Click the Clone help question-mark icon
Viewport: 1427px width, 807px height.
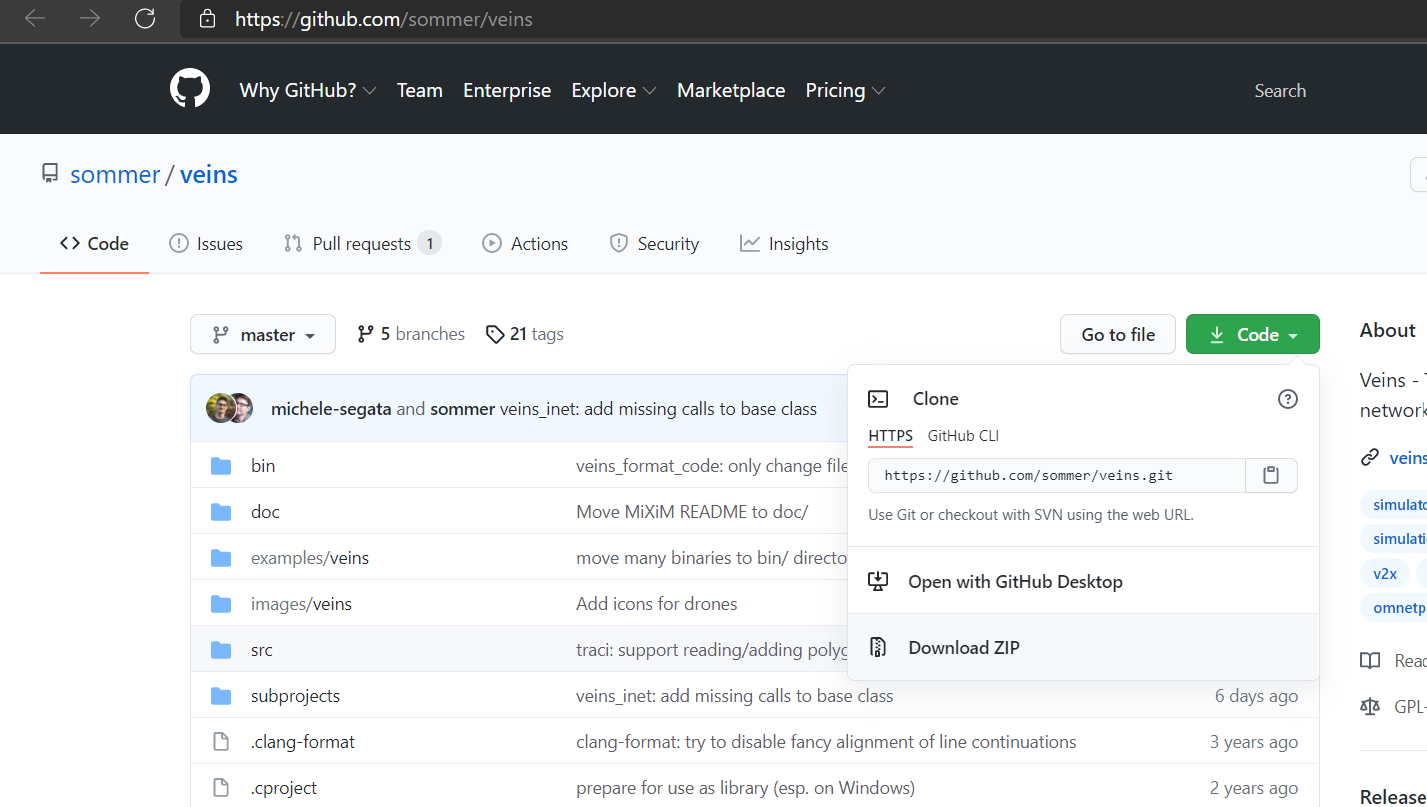pos(1288,399)
